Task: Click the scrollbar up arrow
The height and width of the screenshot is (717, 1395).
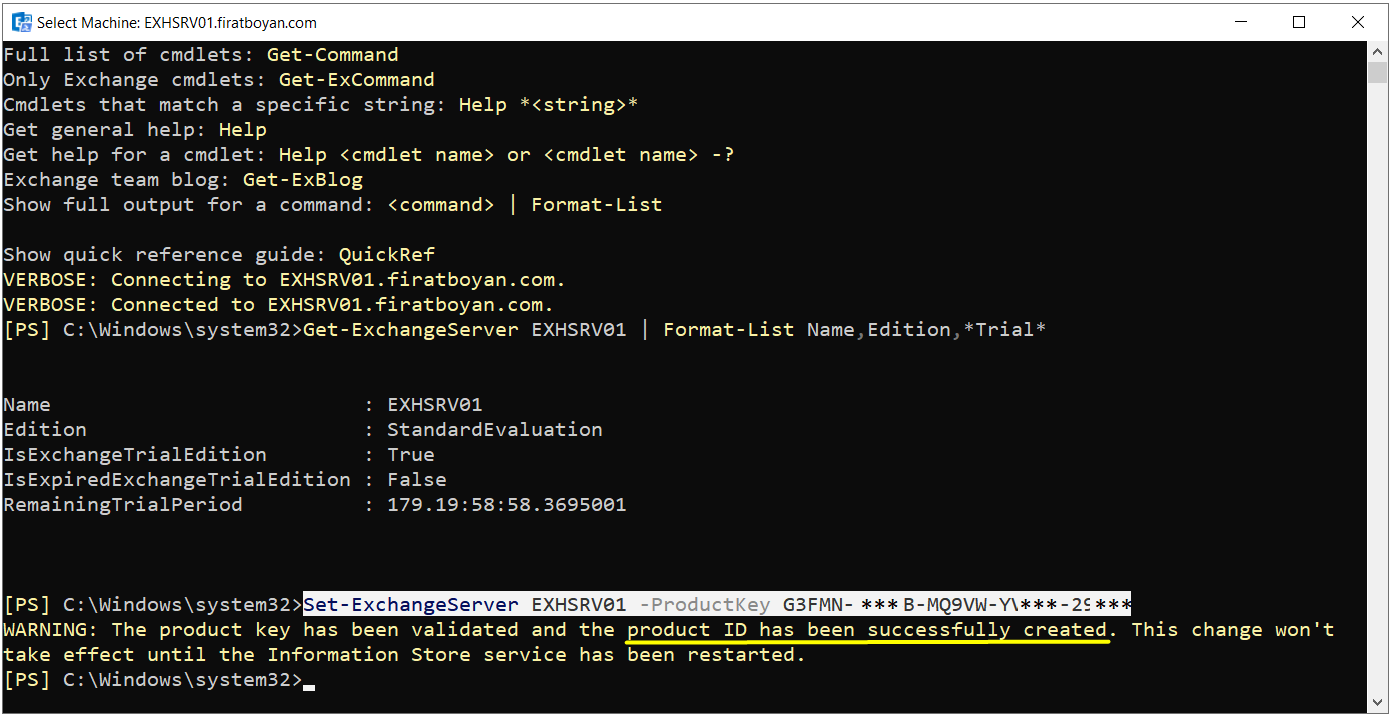Action: (1377, 51)
